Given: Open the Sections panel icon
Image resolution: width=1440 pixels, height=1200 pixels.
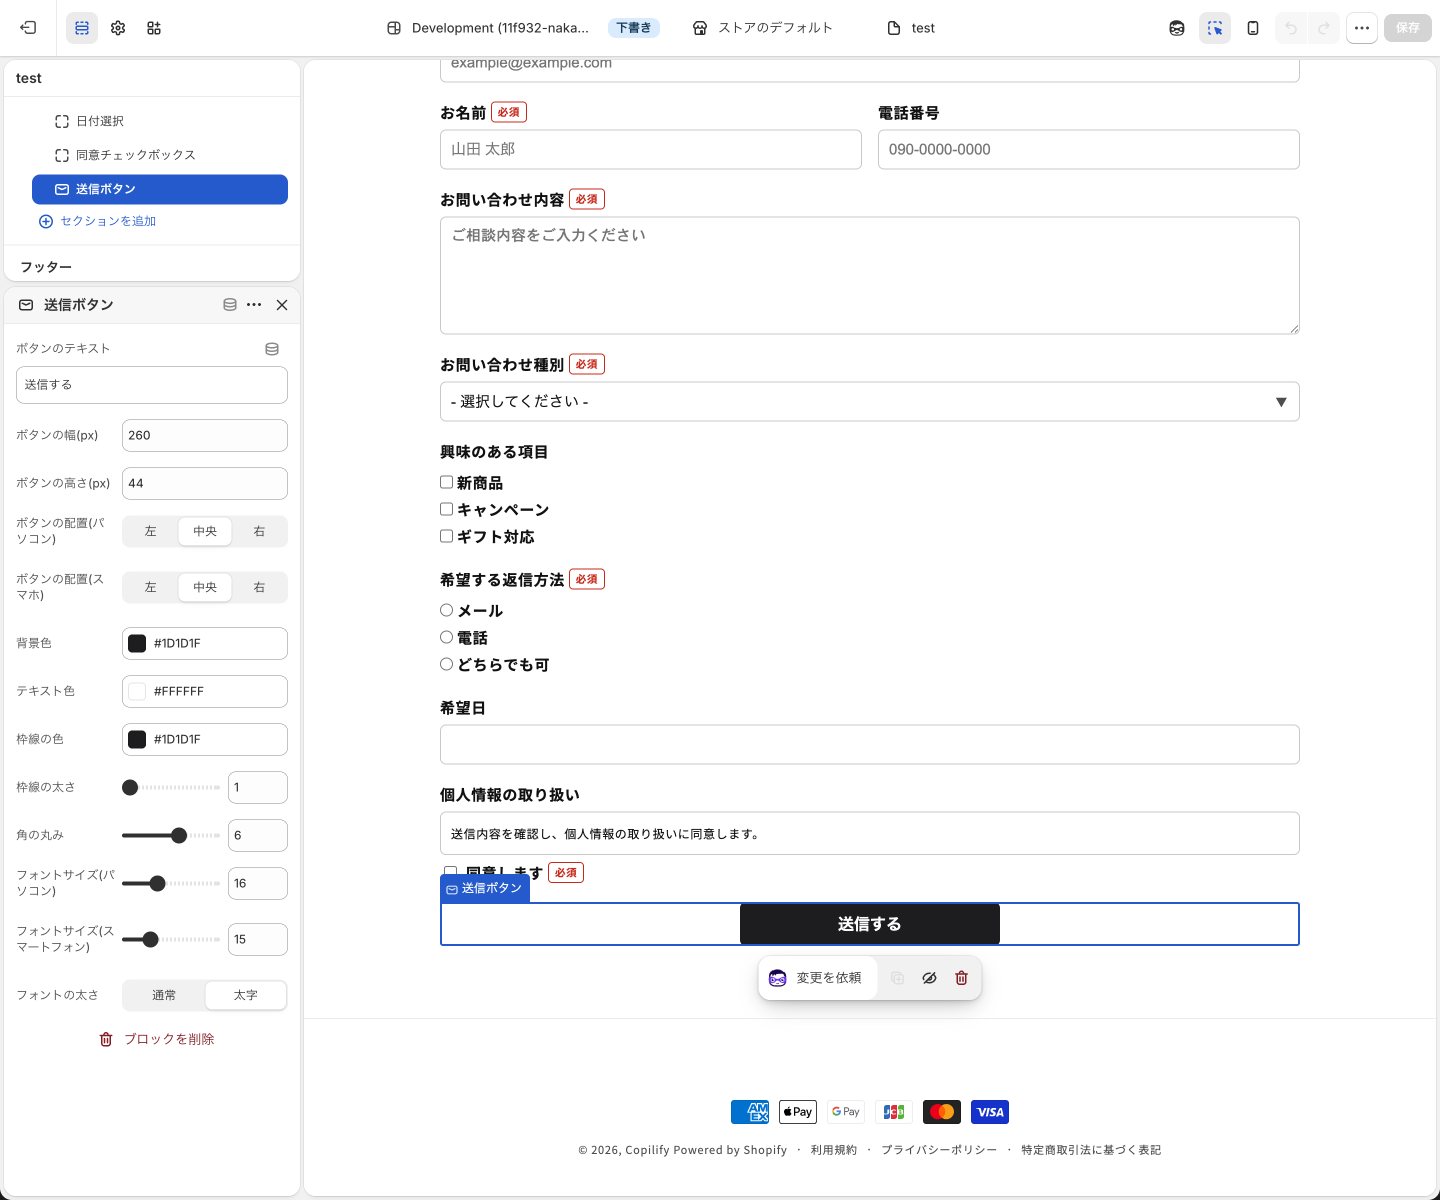Looking at the screenshot, I should coord(82,28).
